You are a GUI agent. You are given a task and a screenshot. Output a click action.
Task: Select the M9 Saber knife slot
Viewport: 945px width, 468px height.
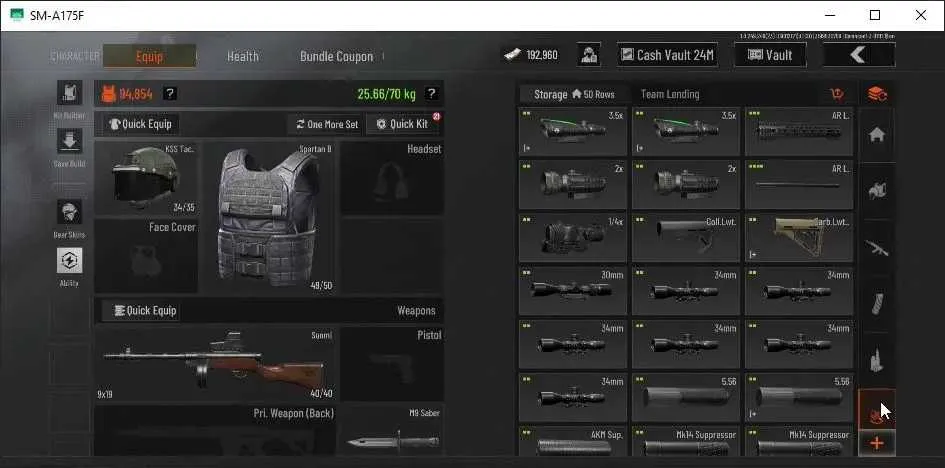(392, 430)
